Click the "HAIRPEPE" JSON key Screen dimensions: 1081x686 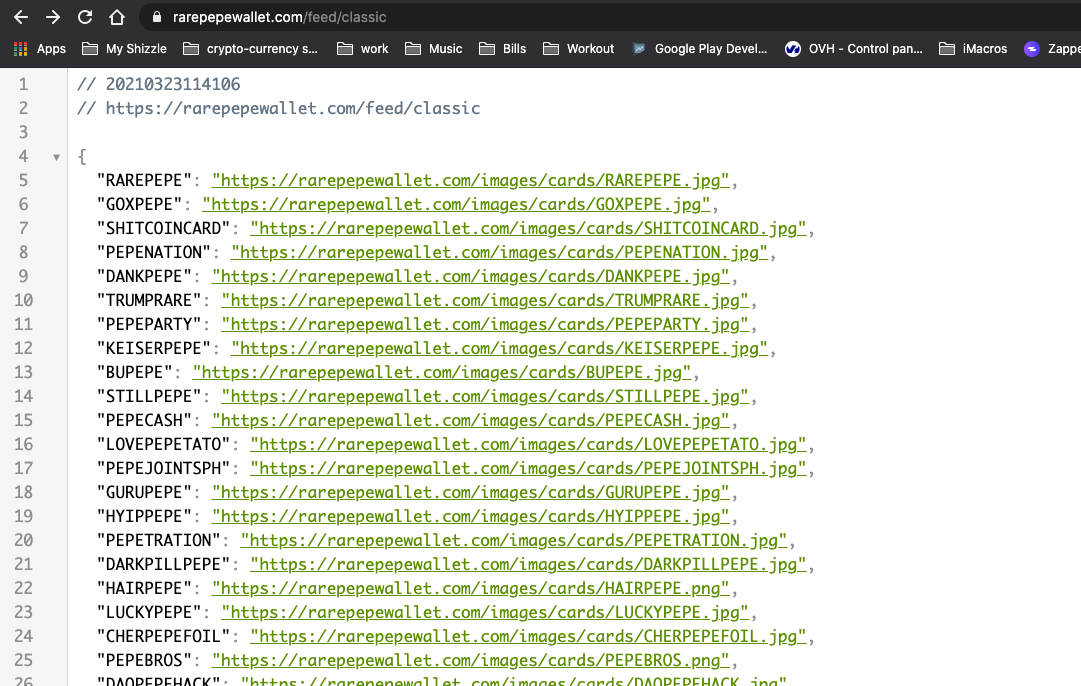[144, 589]
